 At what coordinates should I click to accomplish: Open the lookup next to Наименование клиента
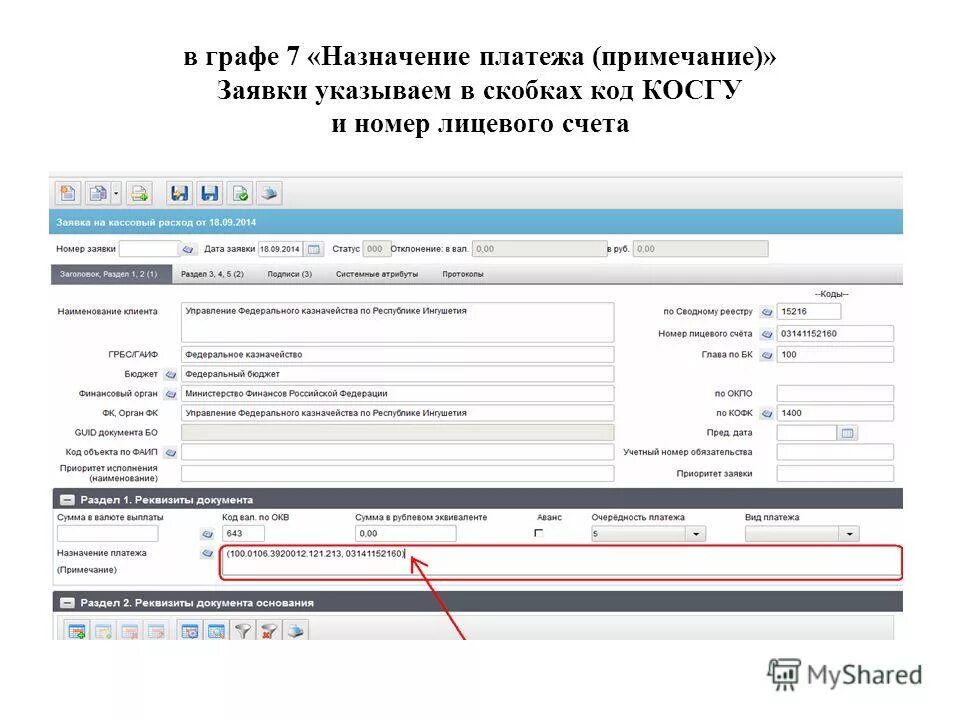pyautogui.click(x=170, y=310)
